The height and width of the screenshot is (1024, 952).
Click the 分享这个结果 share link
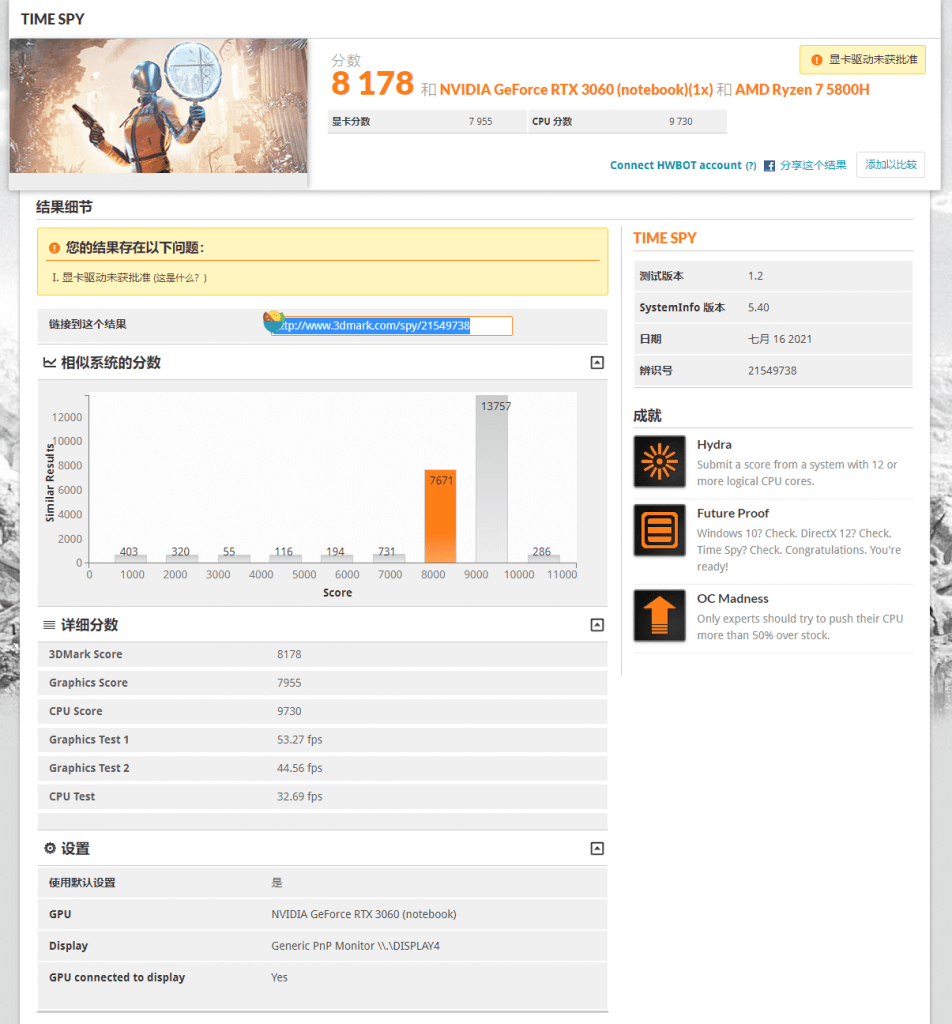tap(813, 165)
